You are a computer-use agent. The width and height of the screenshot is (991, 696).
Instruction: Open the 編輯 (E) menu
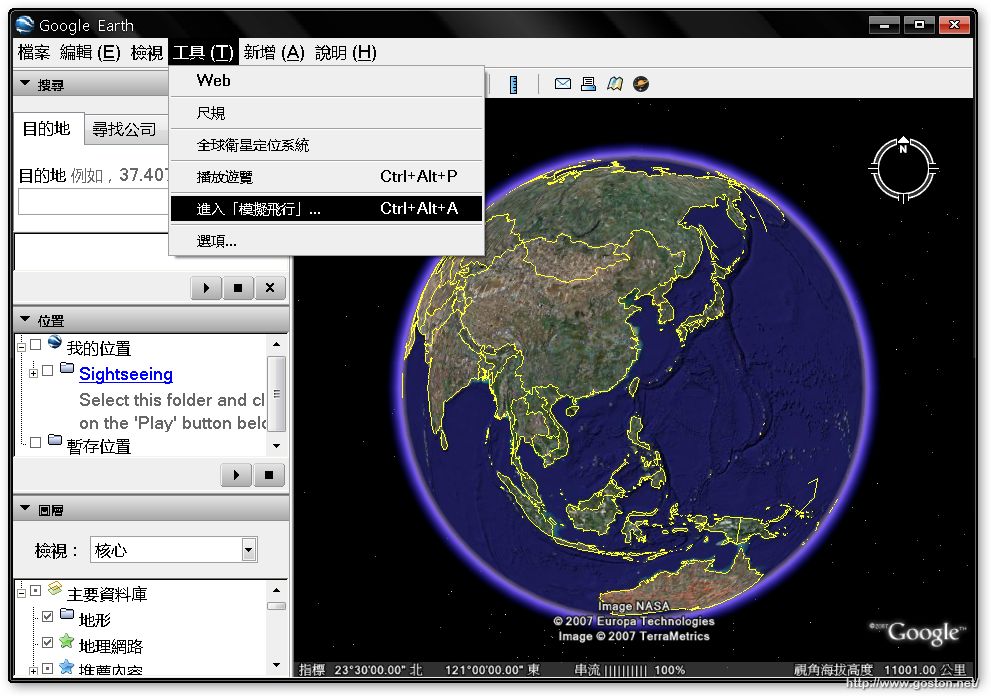[90, 52]
